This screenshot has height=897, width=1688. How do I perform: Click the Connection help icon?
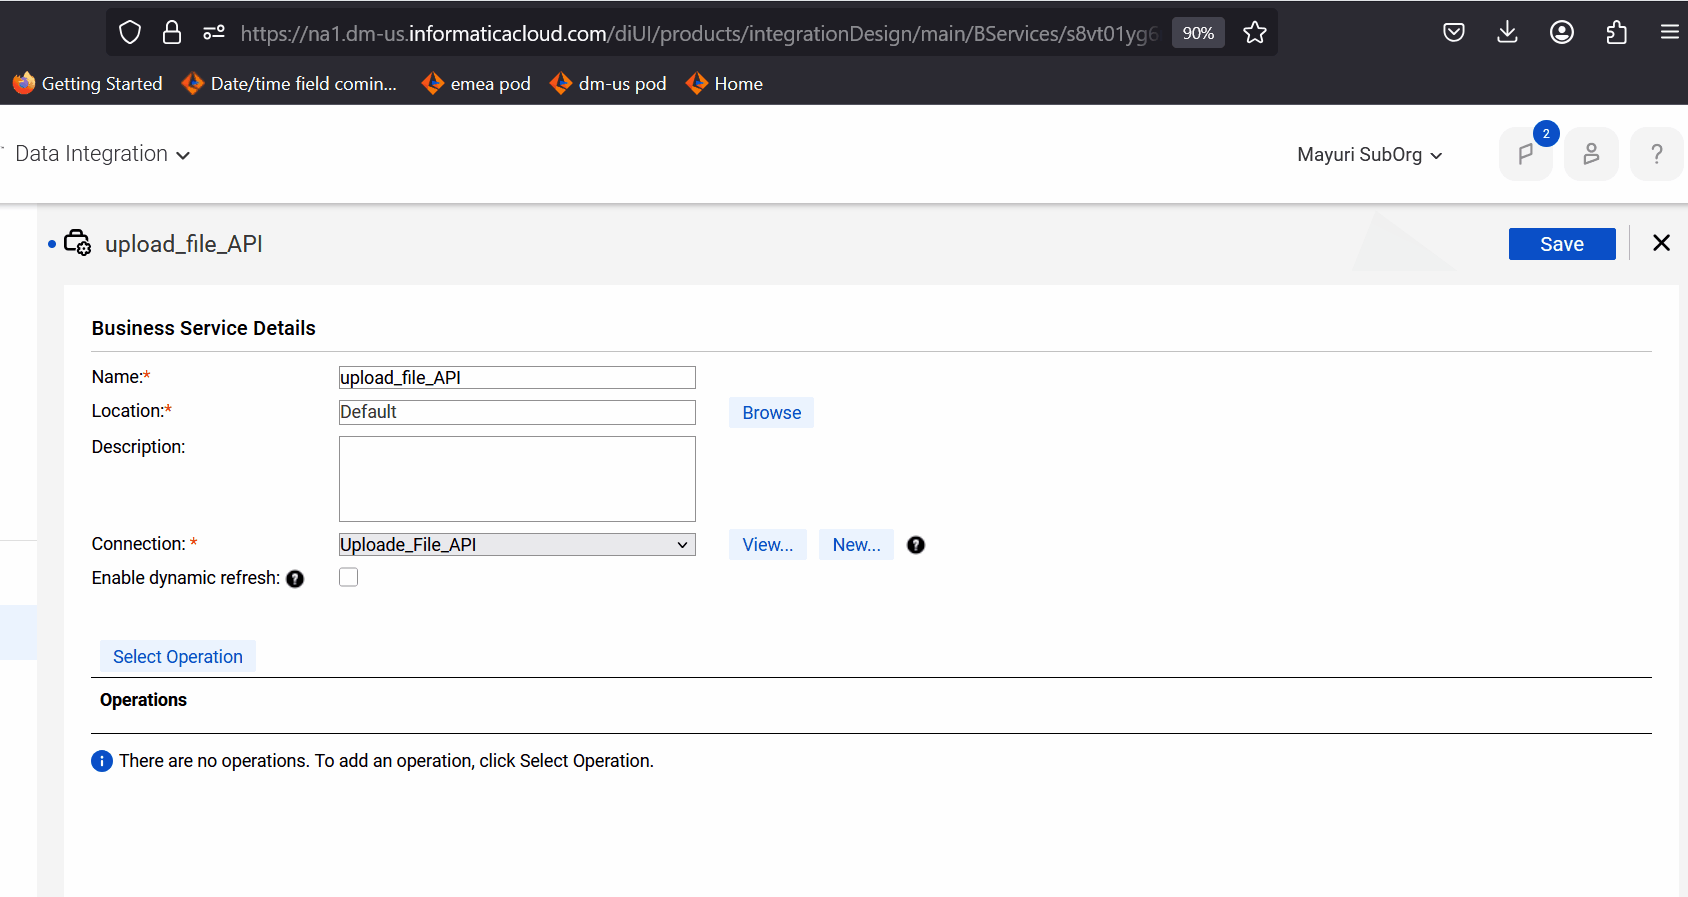coord(916,545)
